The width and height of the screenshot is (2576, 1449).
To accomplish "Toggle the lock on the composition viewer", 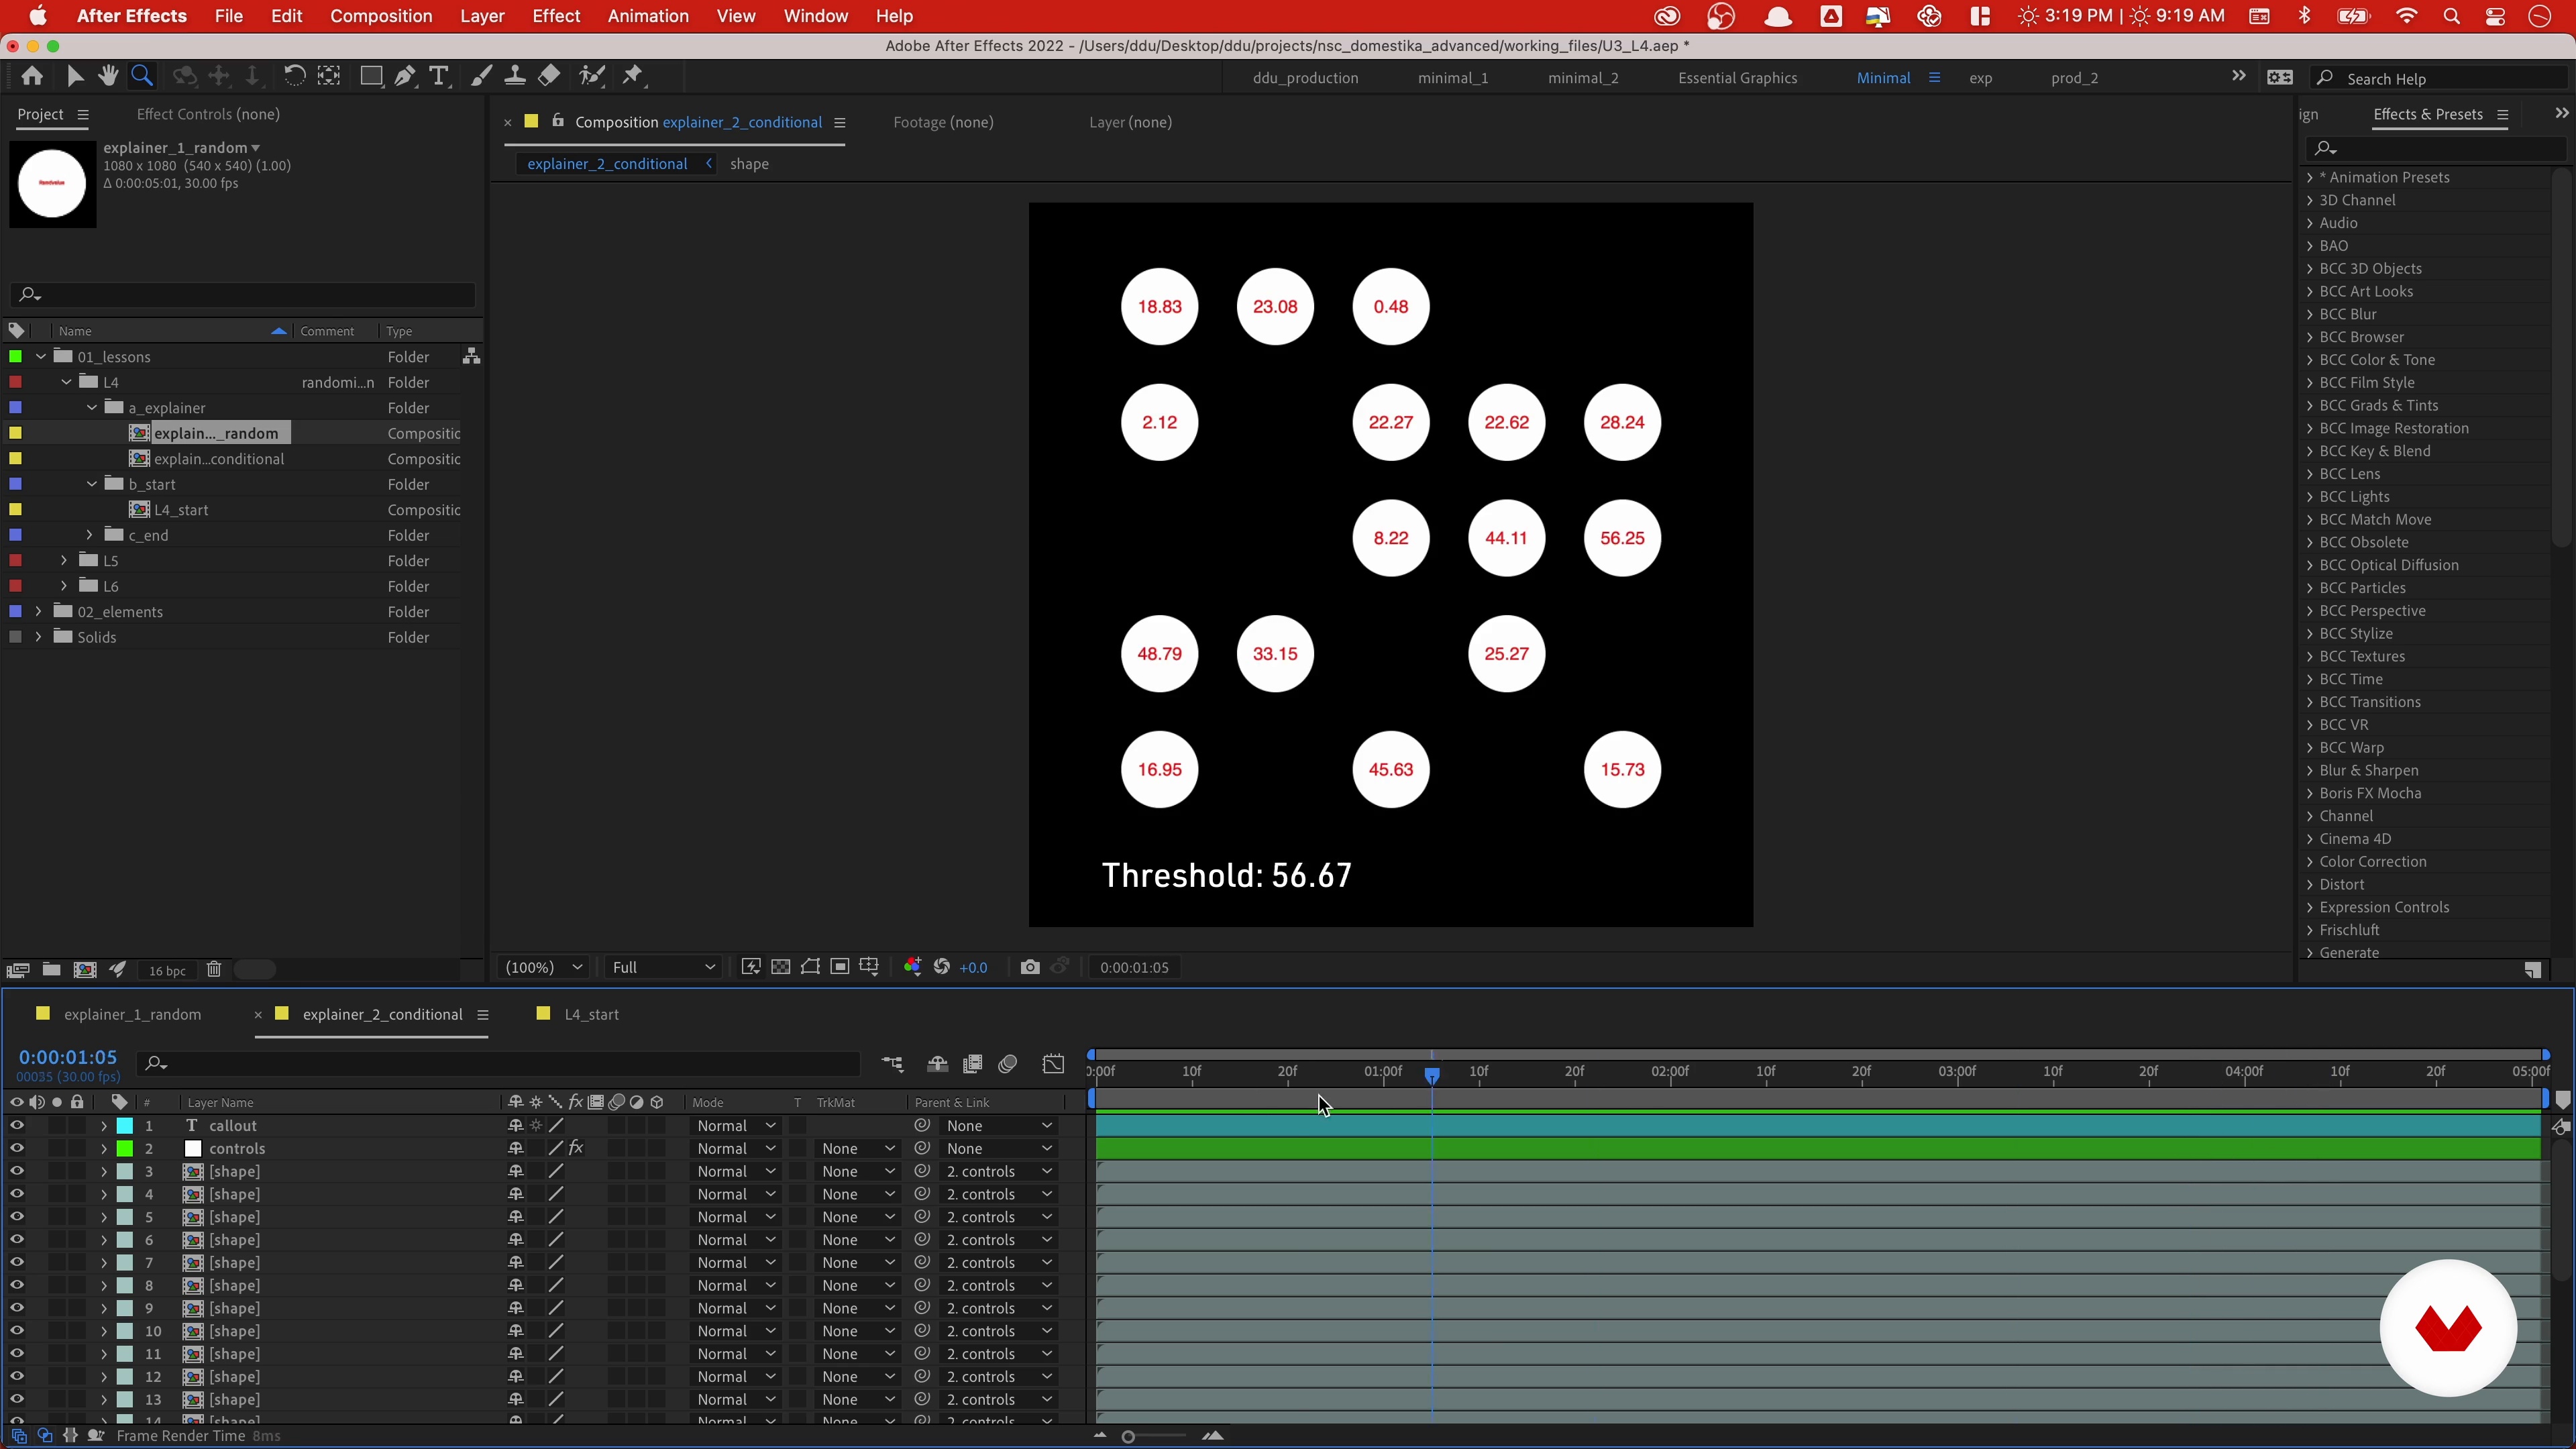I will pyautogui.click(x=558, y=121).
